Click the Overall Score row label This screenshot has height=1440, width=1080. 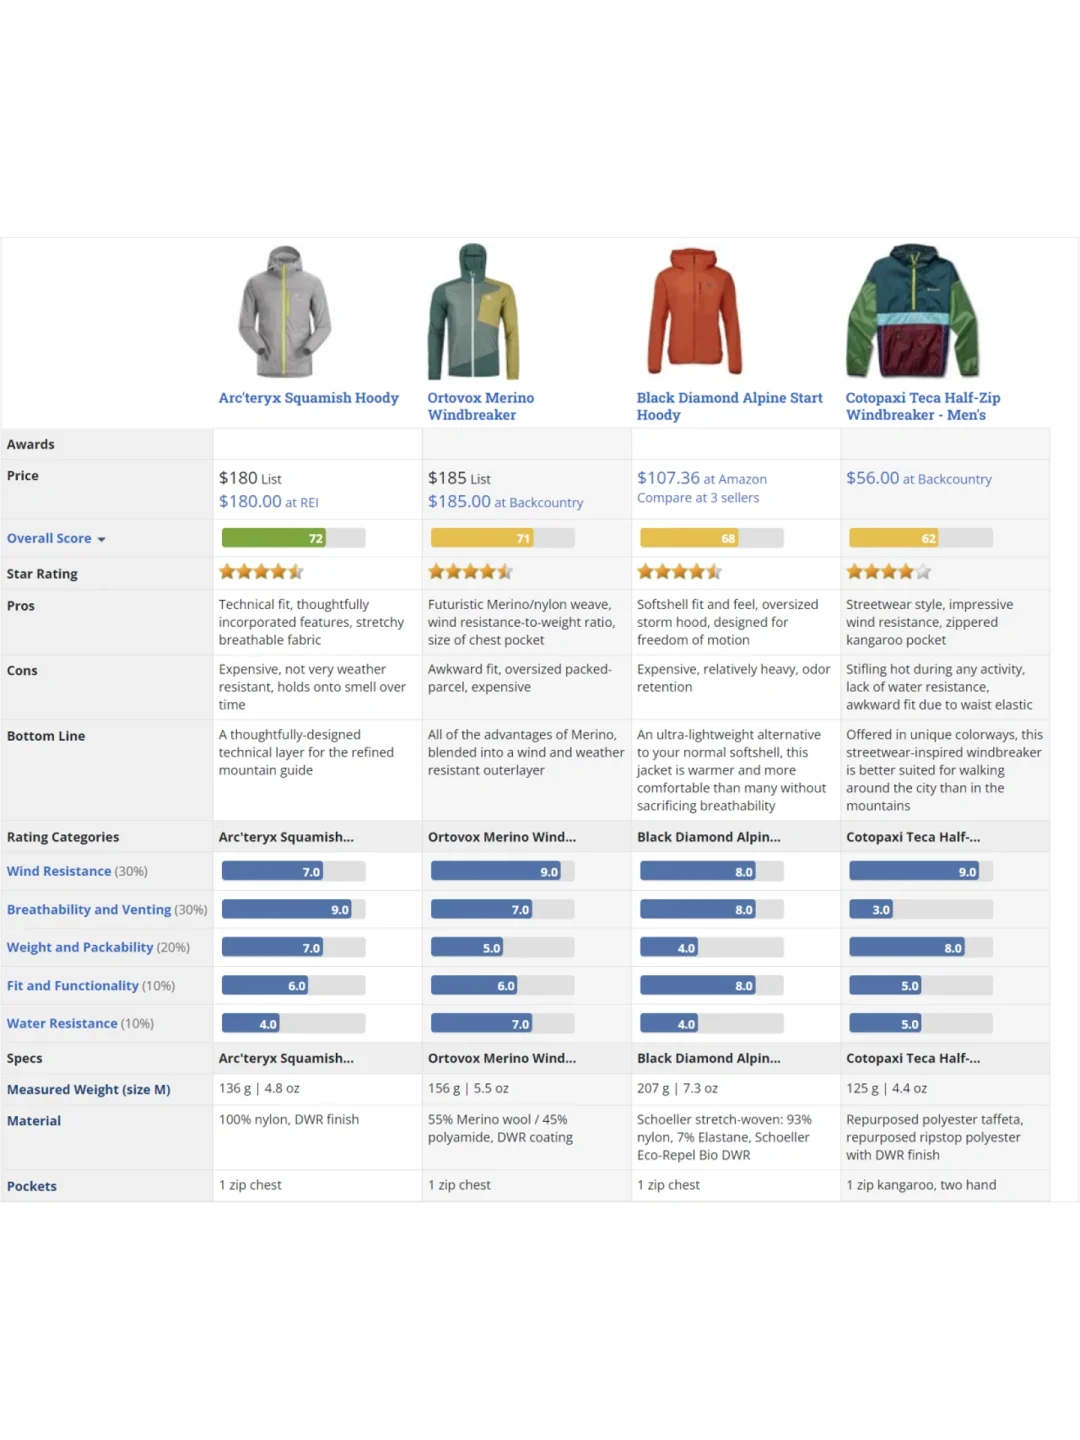49,538
